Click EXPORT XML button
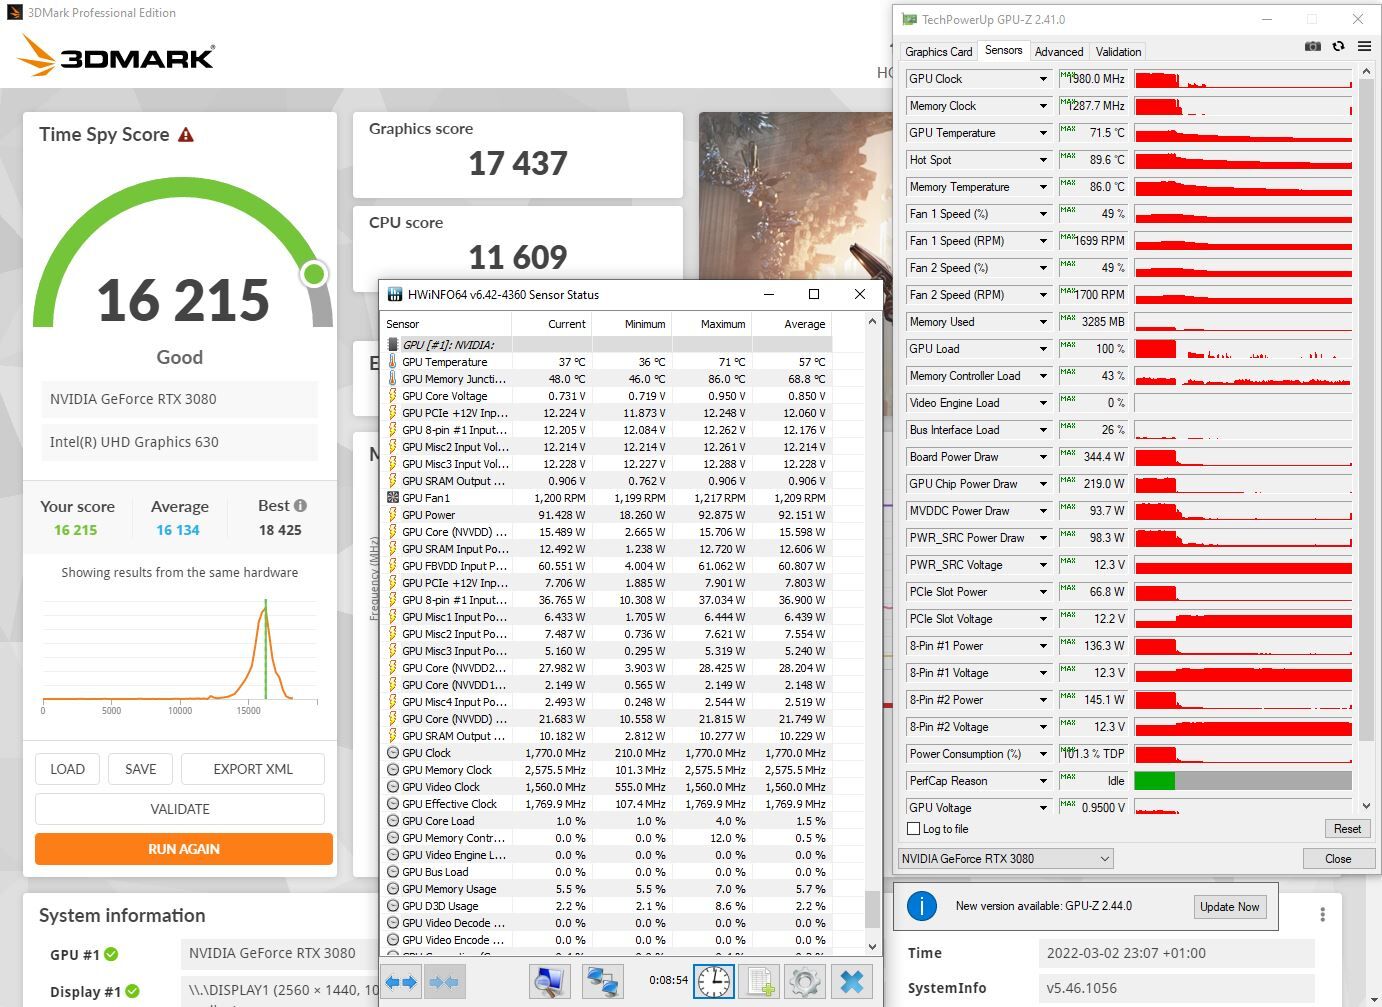The image size is (1382, 1007). [253, 769]
